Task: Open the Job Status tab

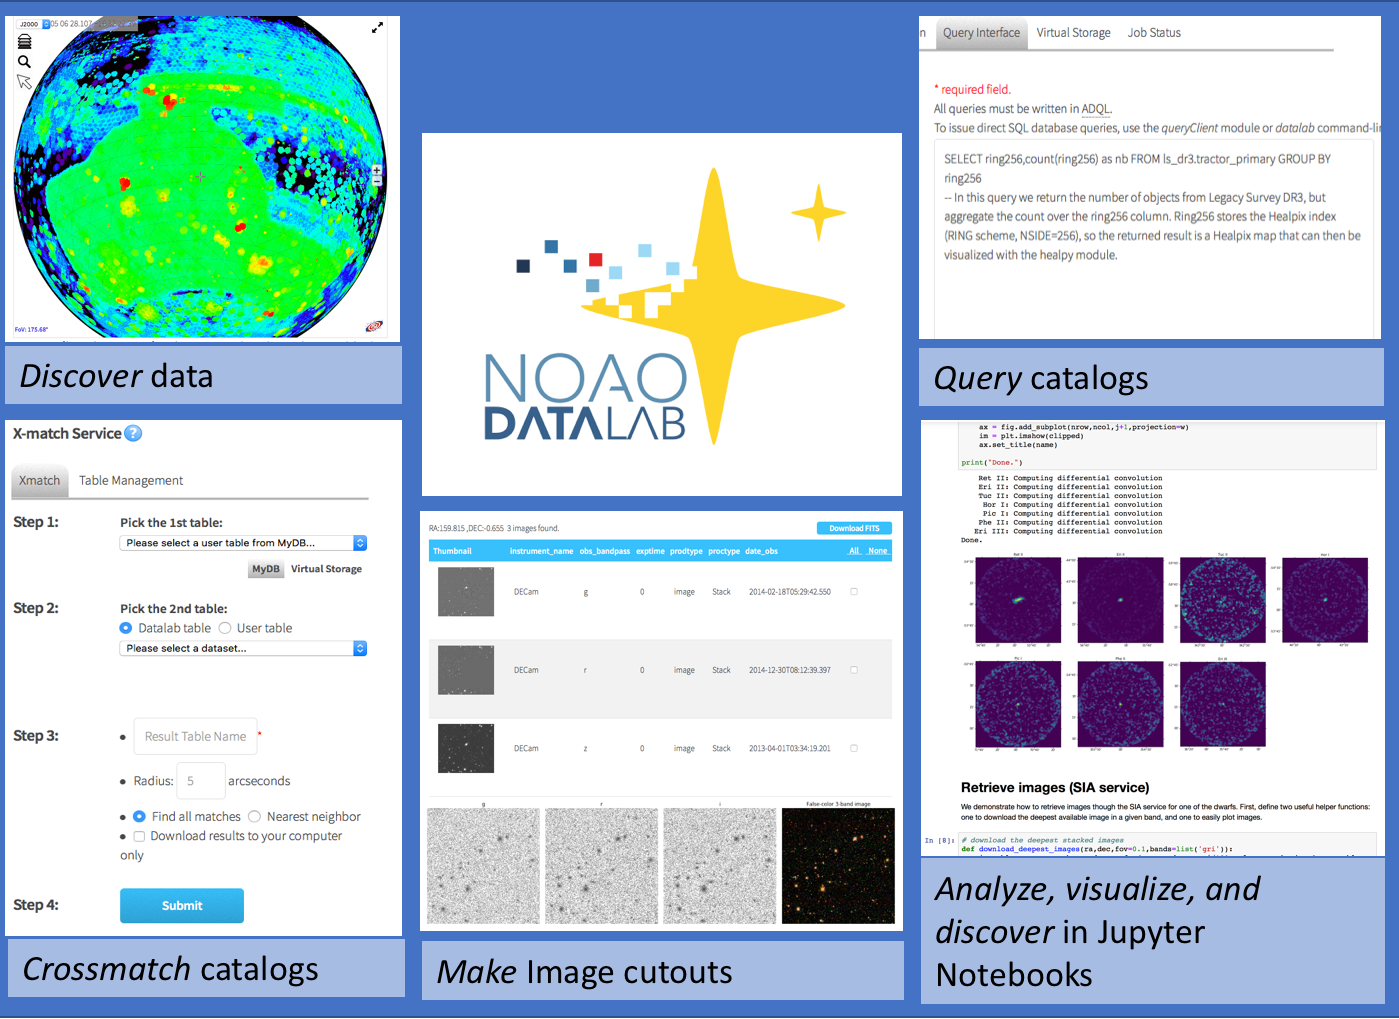Action: pyautogui.click(x=1154, y=33)
